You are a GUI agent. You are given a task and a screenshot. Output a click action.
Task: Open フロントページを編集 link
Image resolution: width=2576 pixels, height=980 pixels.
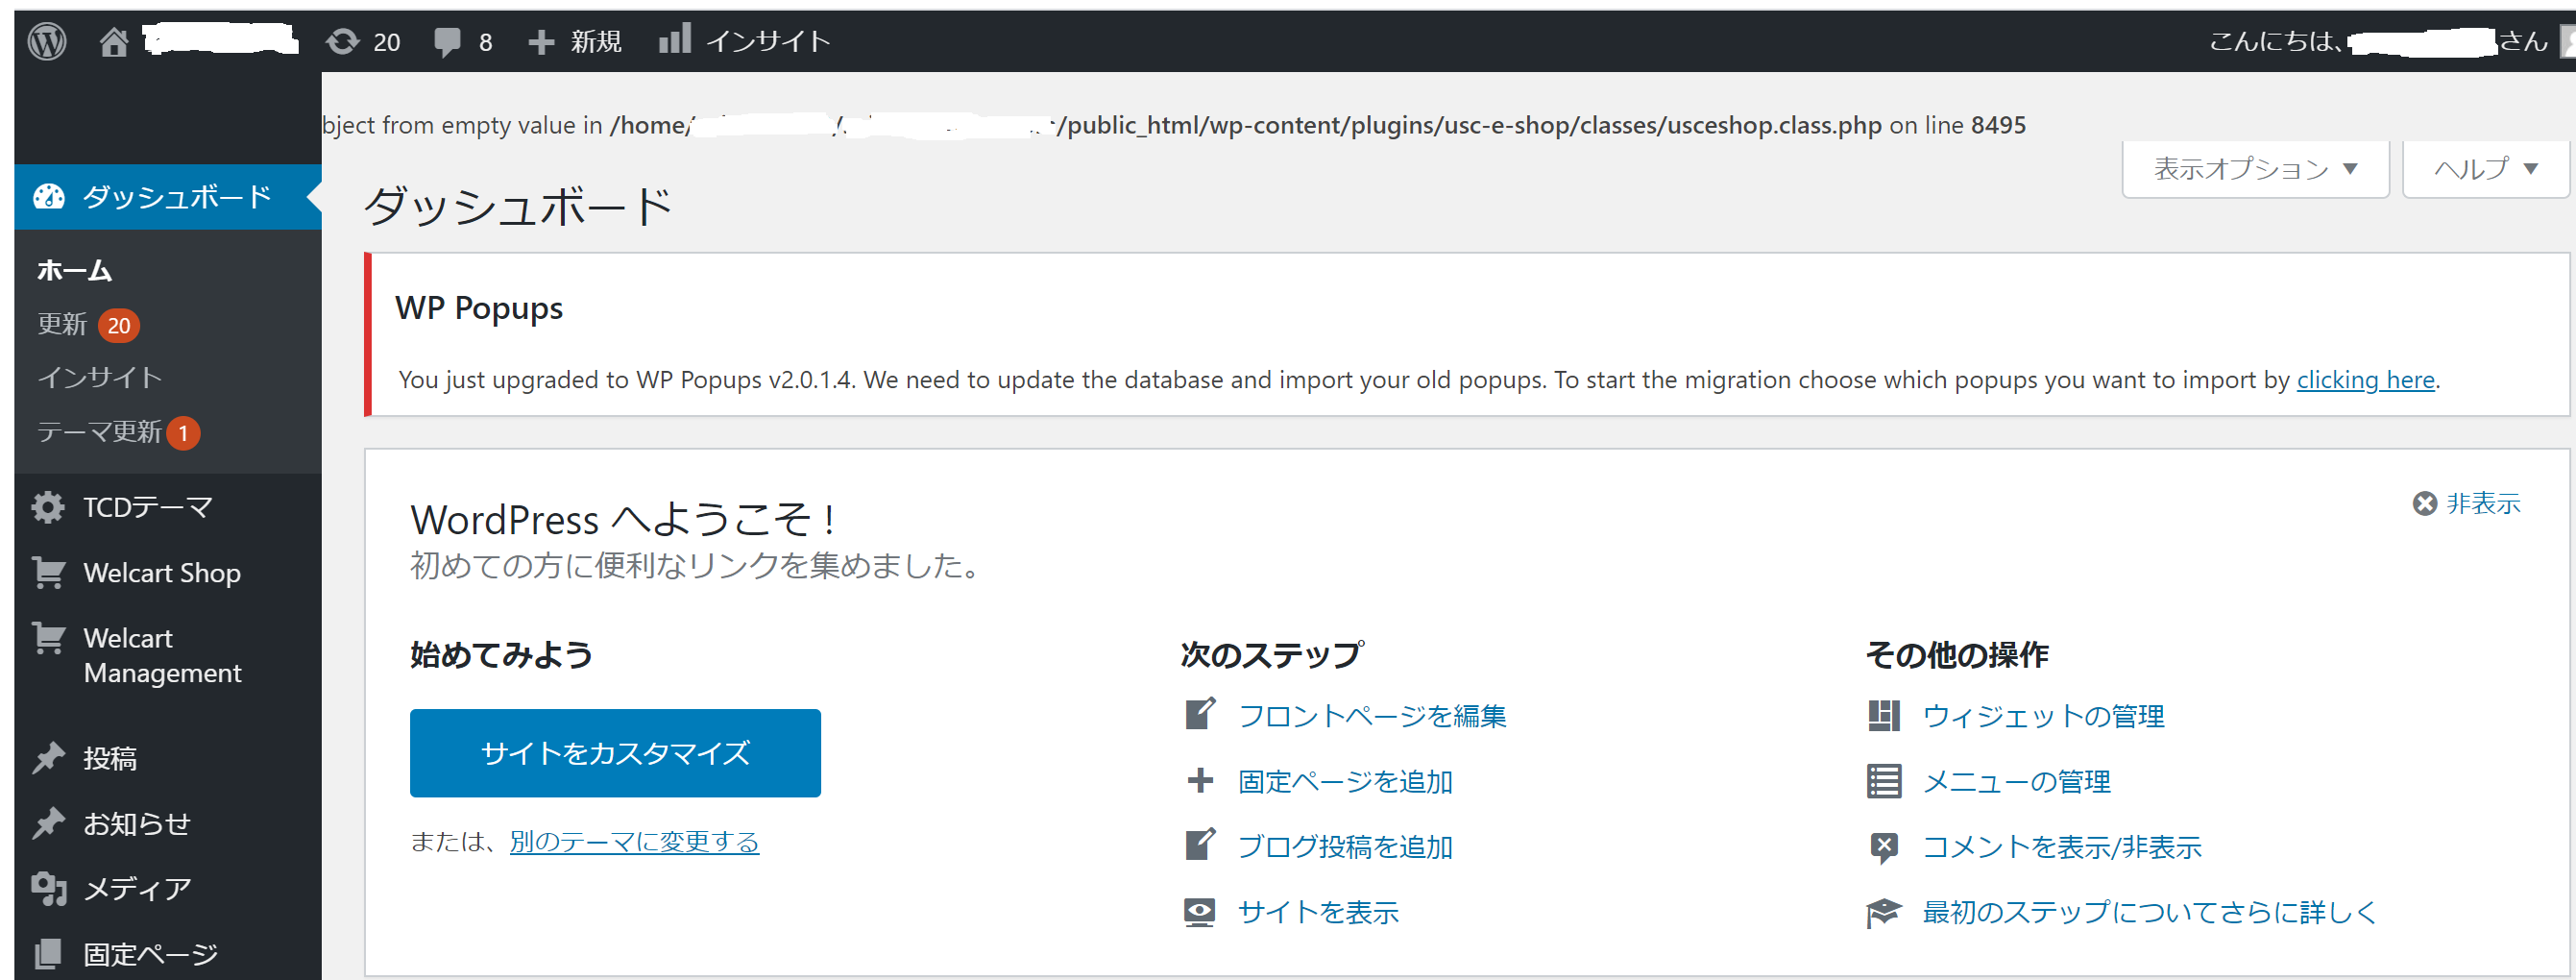pos(1372,716)
